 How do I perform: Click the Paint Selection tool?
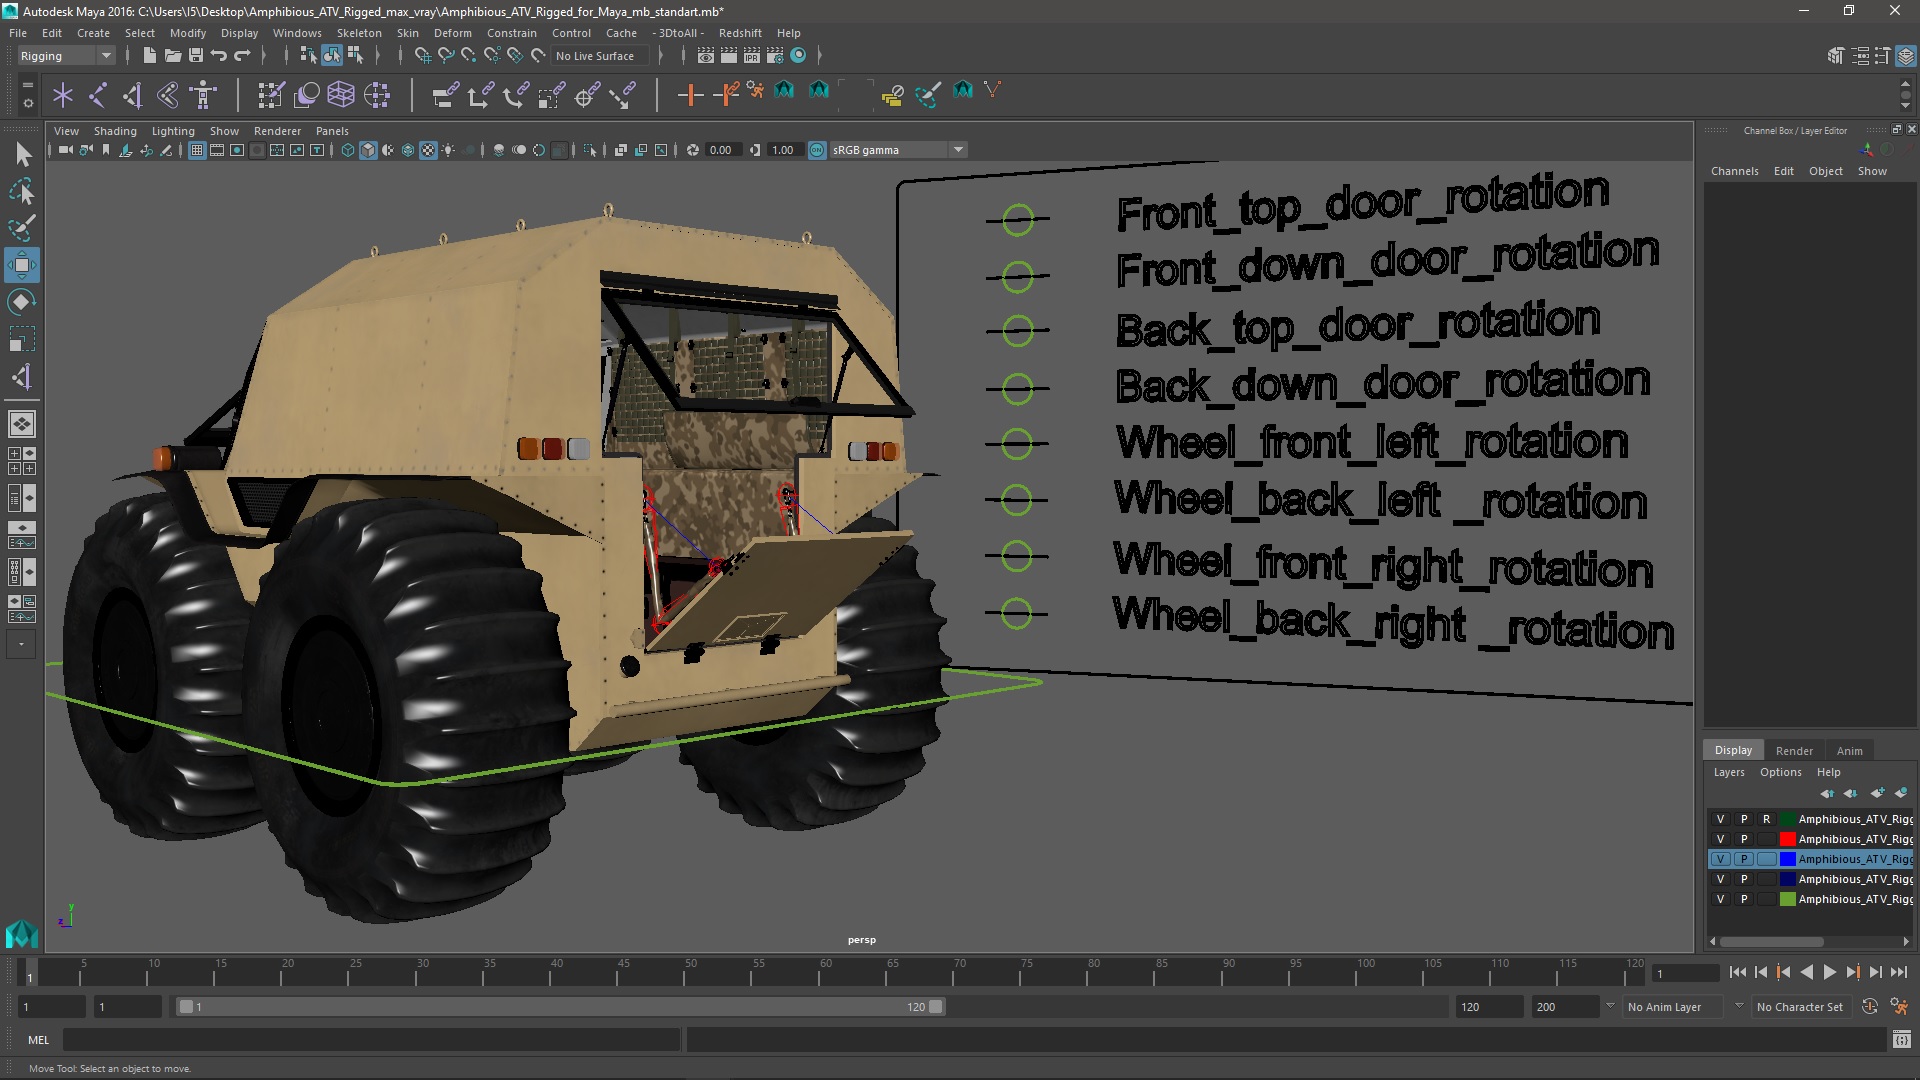21,228
